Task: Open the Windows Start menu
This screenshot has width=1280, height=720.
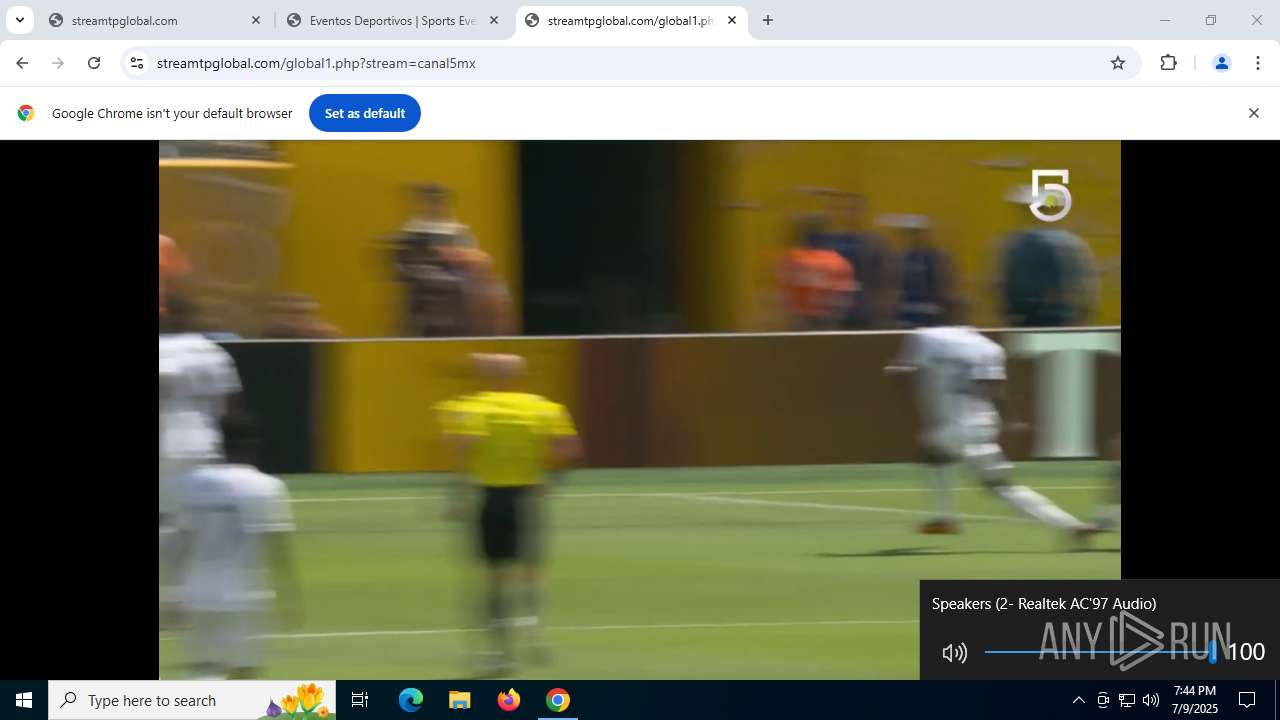Action: 24,700
